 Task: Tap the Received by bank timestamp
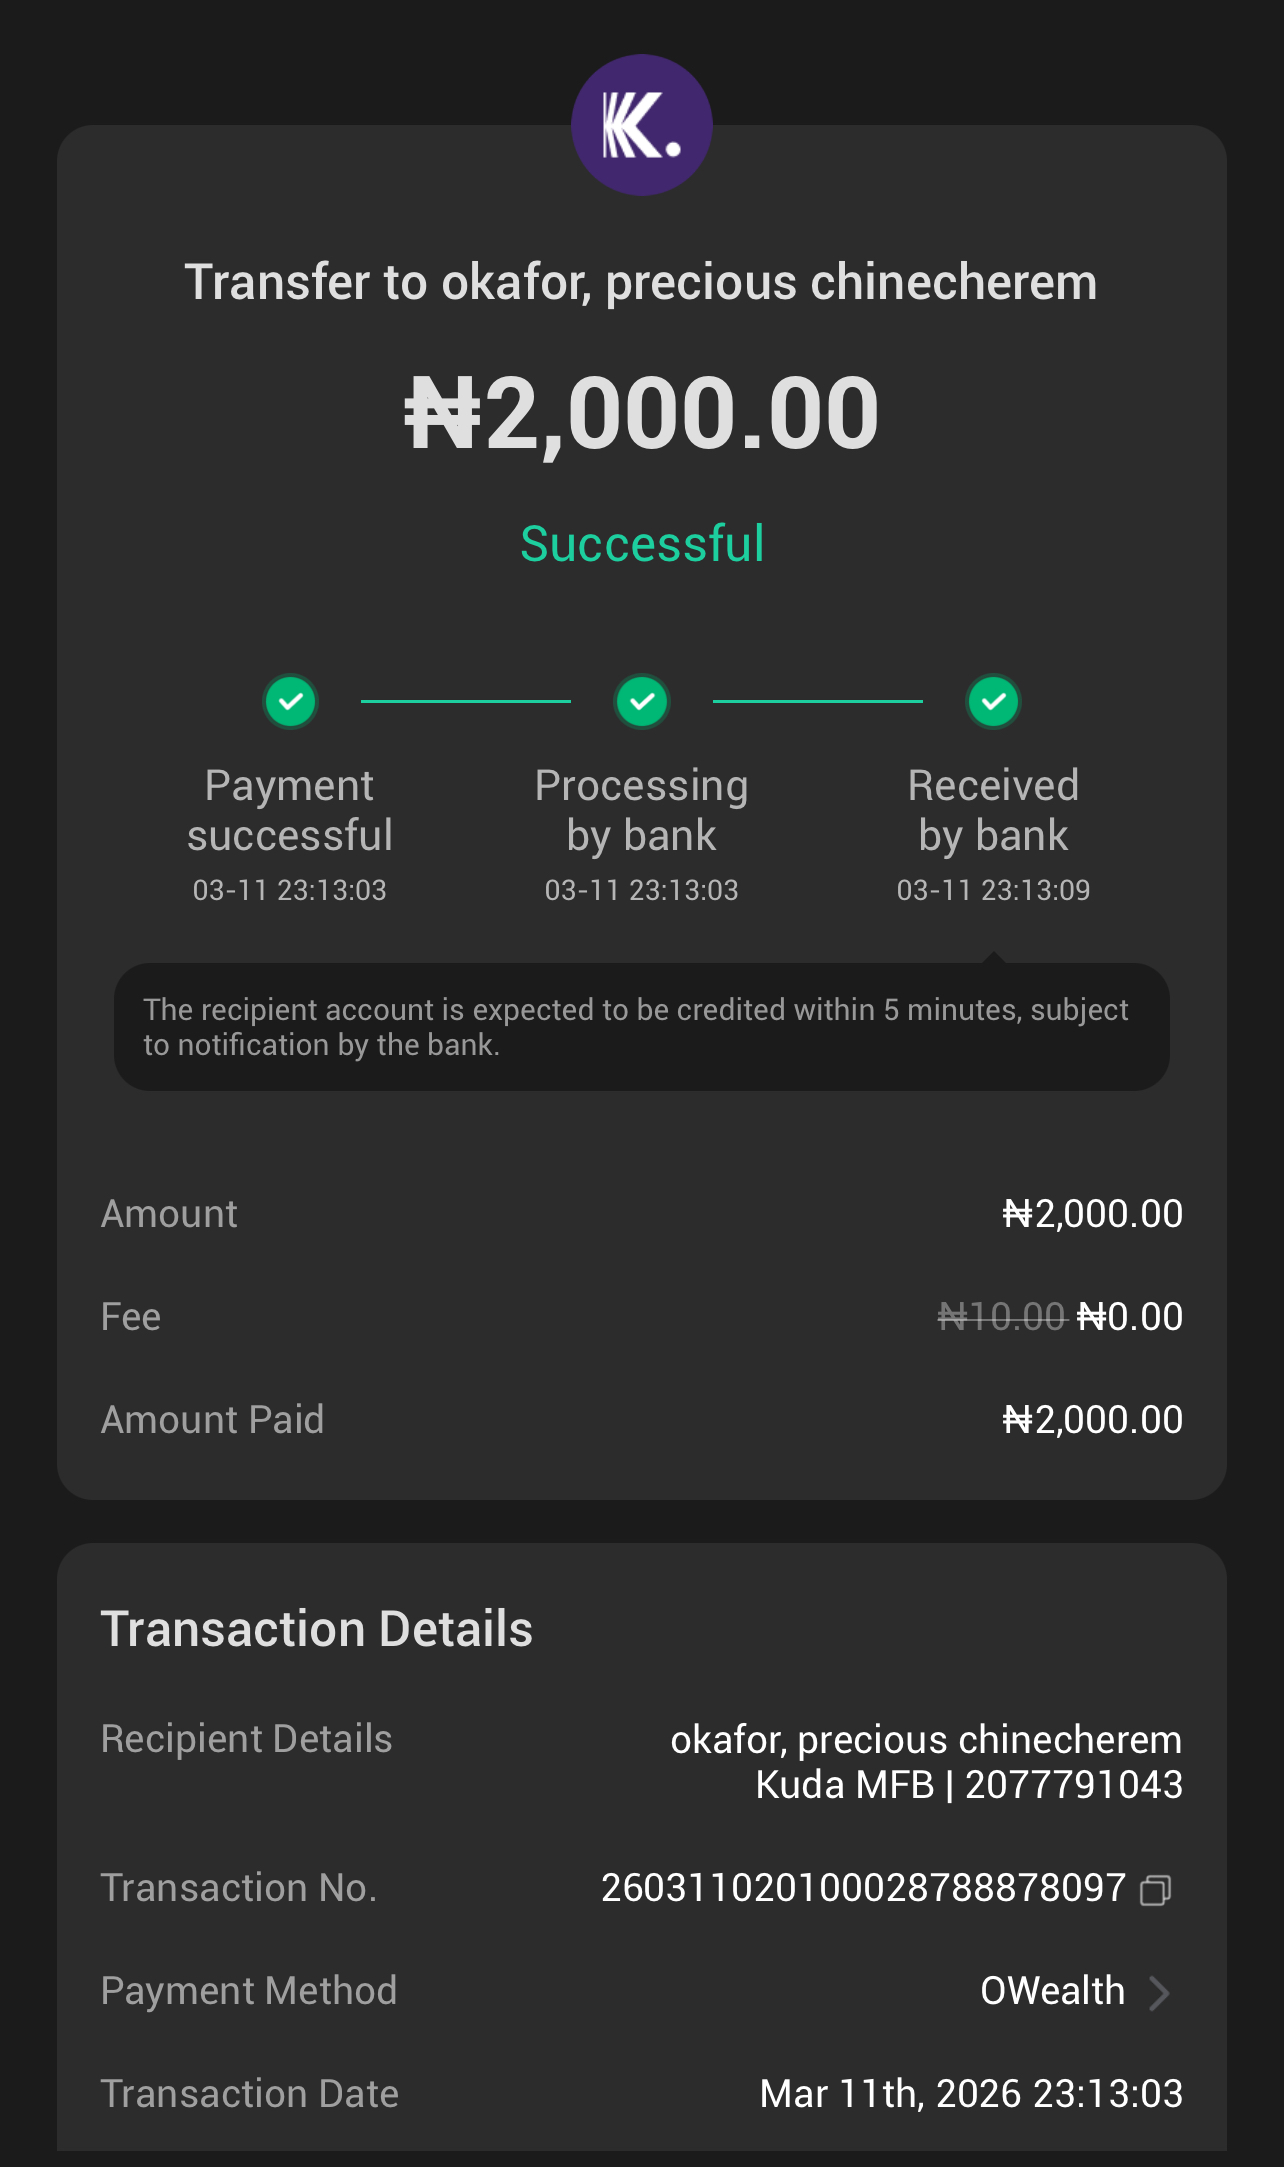click(x=993, y=890)
